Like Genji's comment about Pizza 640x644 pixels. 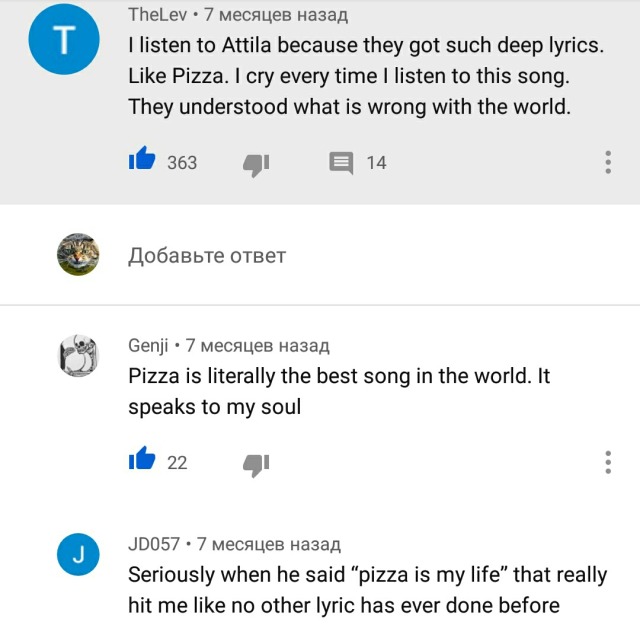tap(142, 461)
